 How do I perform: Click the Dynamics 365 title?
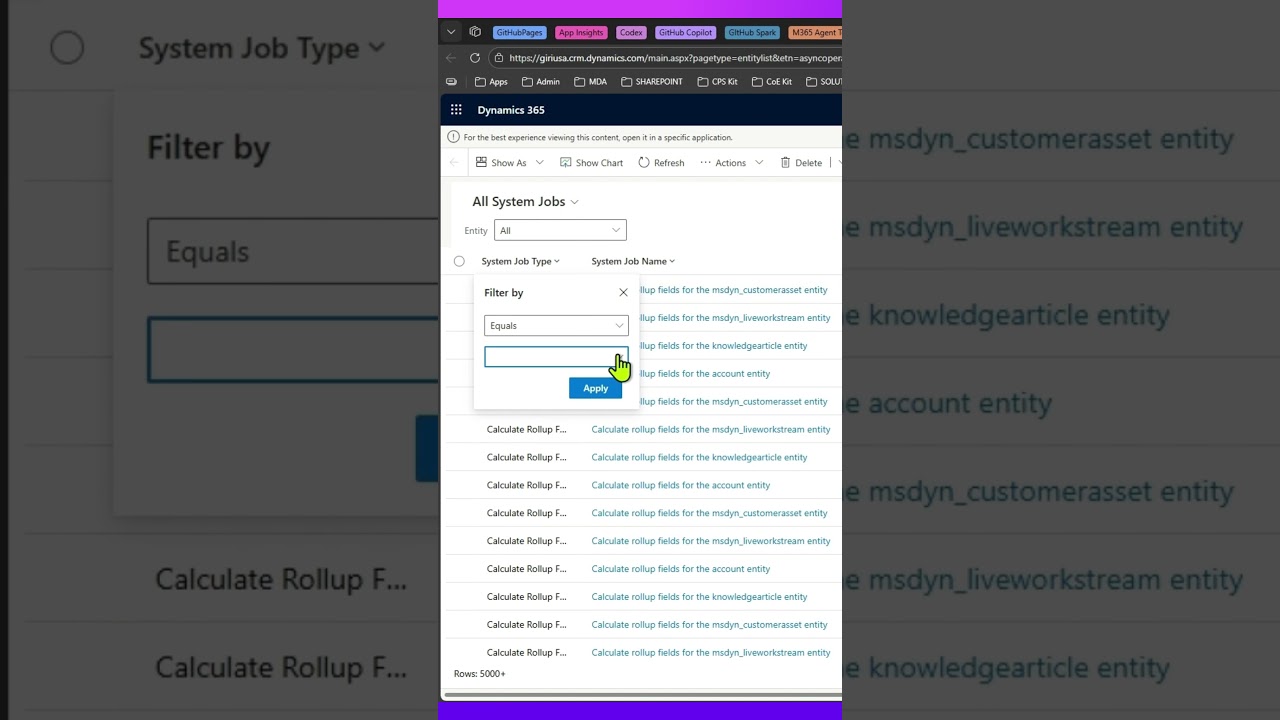pyautogui.click(x=511, y=110)
